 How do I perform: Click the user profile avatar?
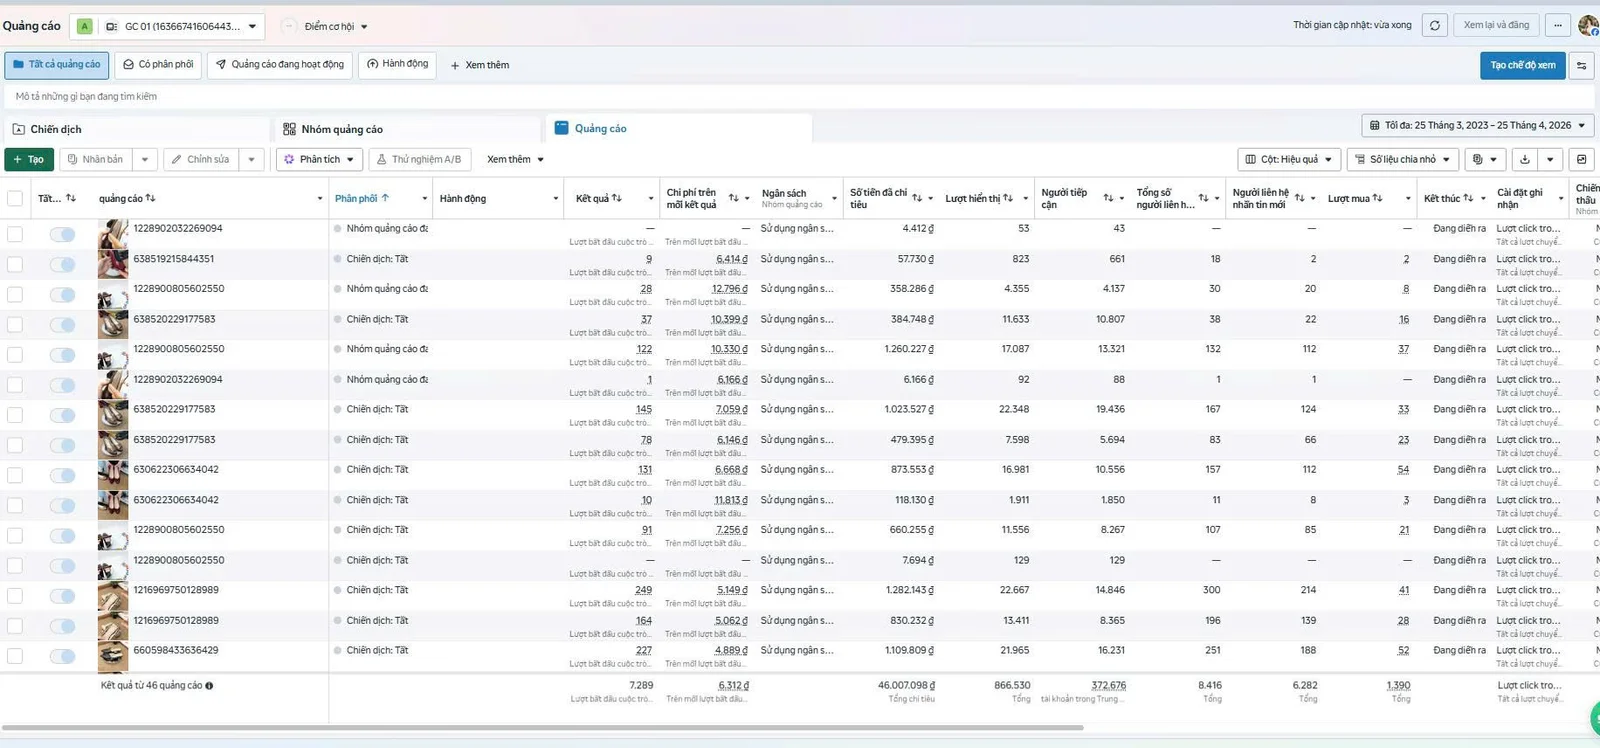tap(1588, 26)
